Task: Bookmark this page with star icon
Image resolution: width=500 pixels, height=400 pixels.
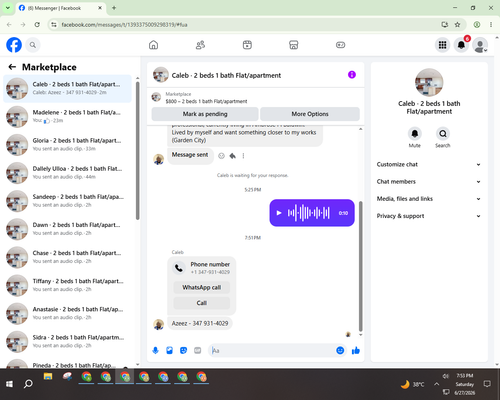Action: pyautogui.click(x=457, y=25)
